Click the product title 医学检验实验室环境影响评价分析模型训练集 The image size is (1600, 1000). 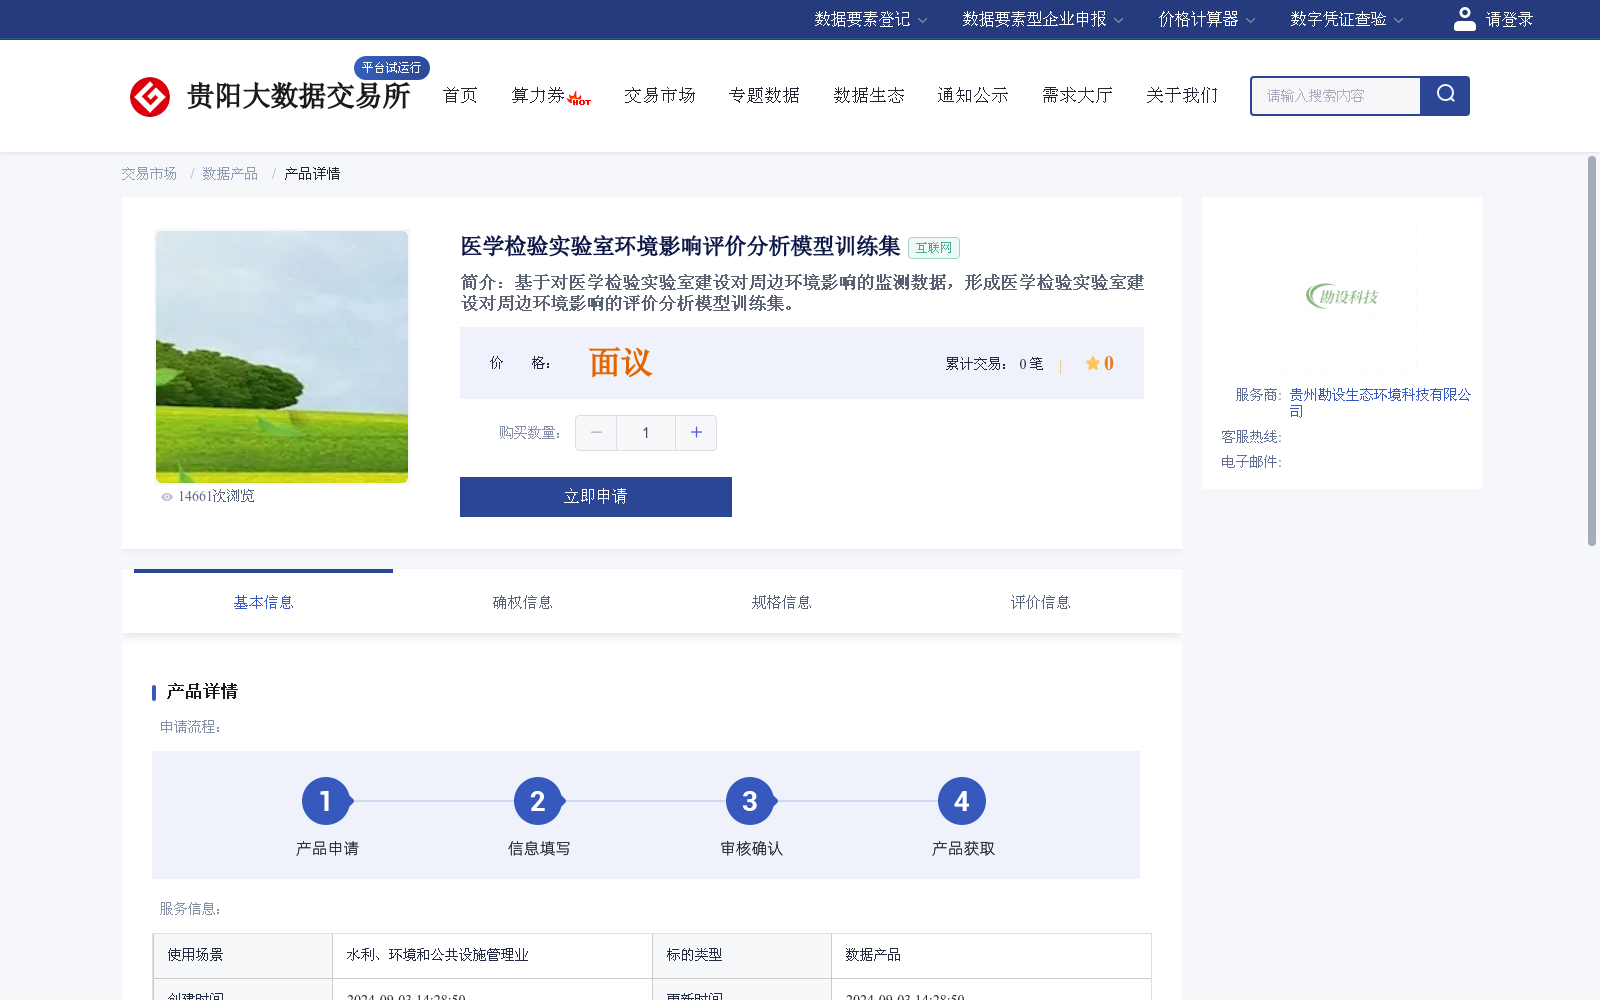pyautogui.click(x=680, y=246)
